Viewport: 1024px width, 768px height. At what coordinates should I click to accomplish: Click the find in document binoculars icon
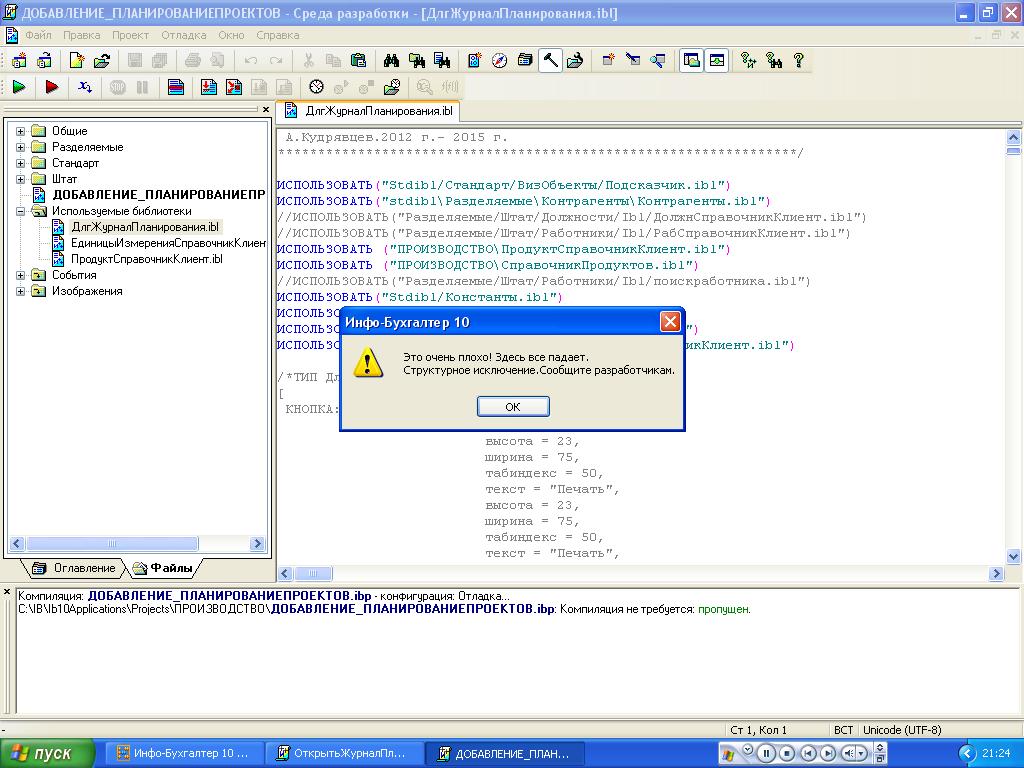click(x=442, y=61)
